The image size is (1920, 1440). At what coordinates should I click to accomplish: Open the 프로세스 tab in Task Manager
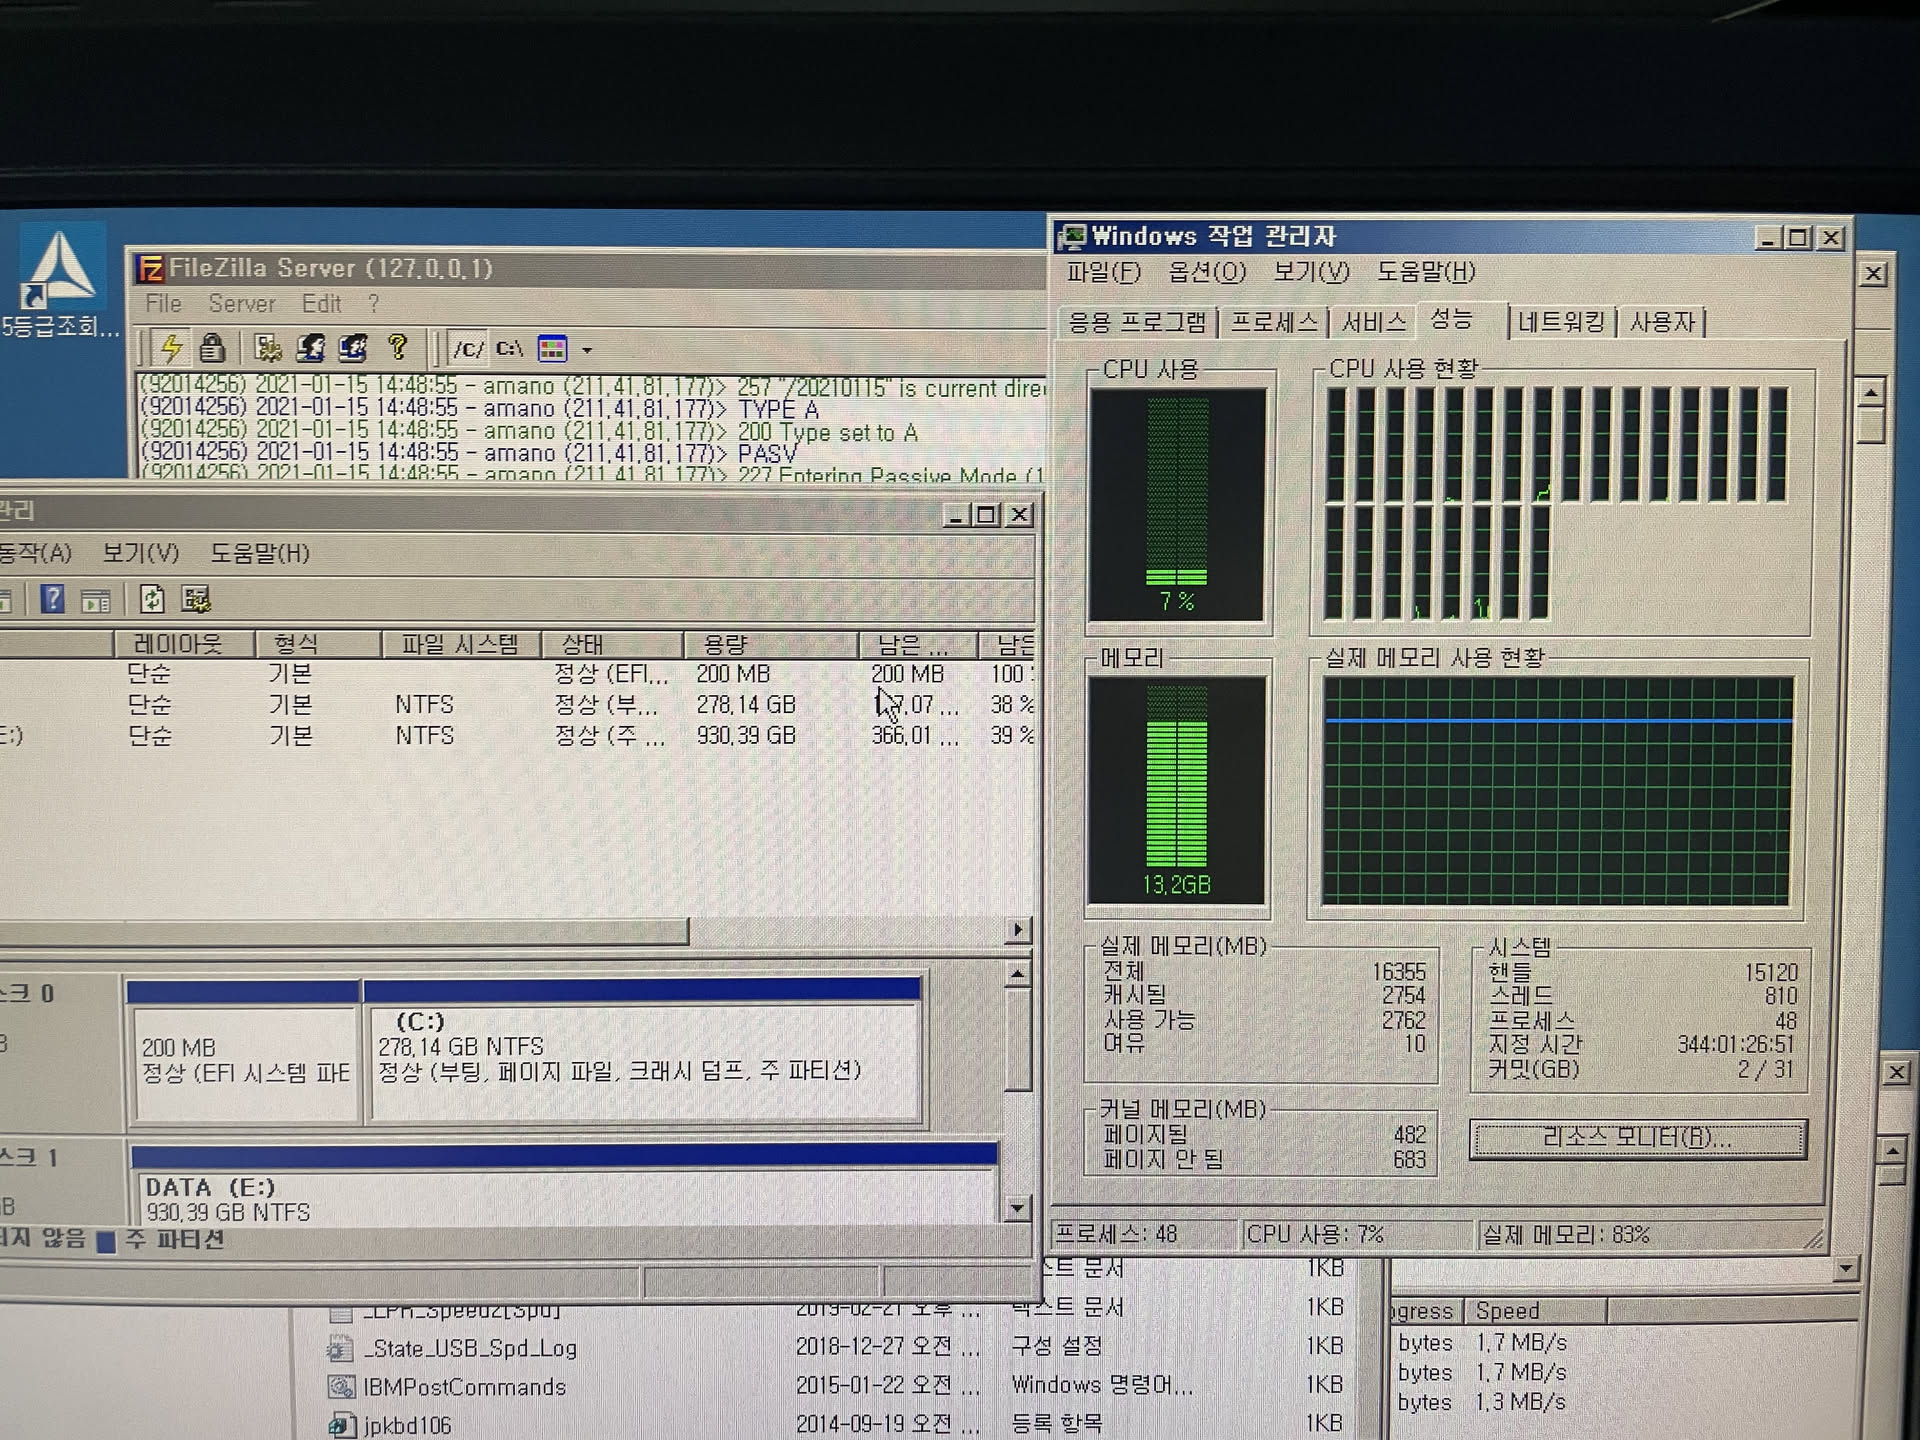1273,322
